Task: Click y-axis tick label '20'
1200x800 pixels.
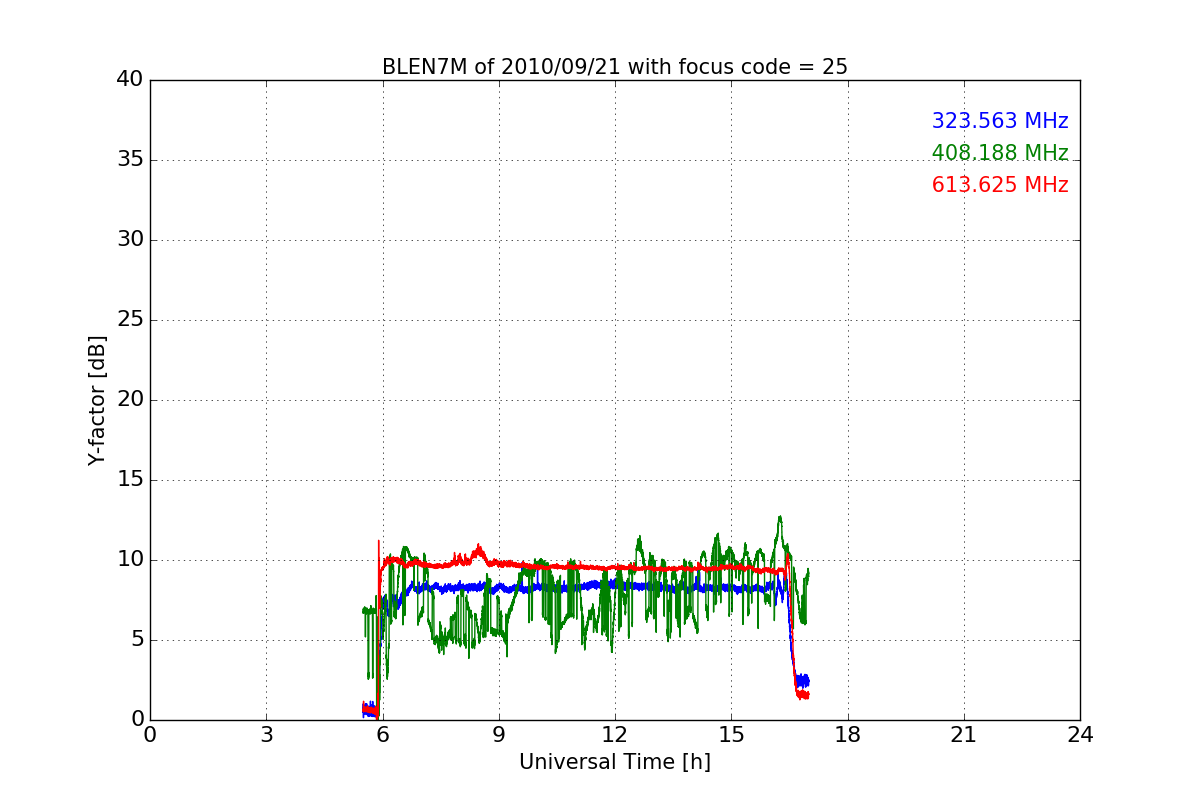Action: click(130, 400)
